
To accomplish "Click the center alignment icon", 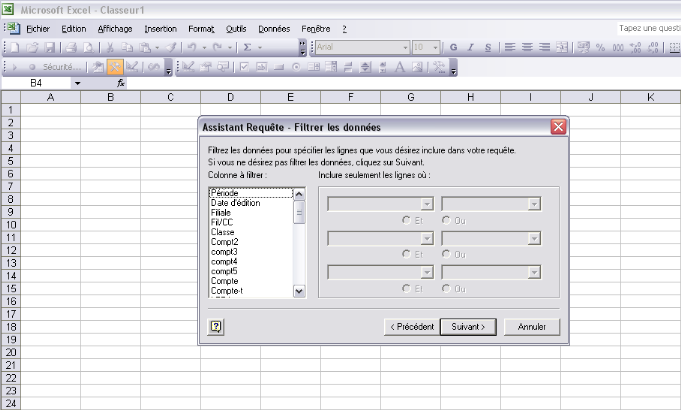I will [526, 47].
